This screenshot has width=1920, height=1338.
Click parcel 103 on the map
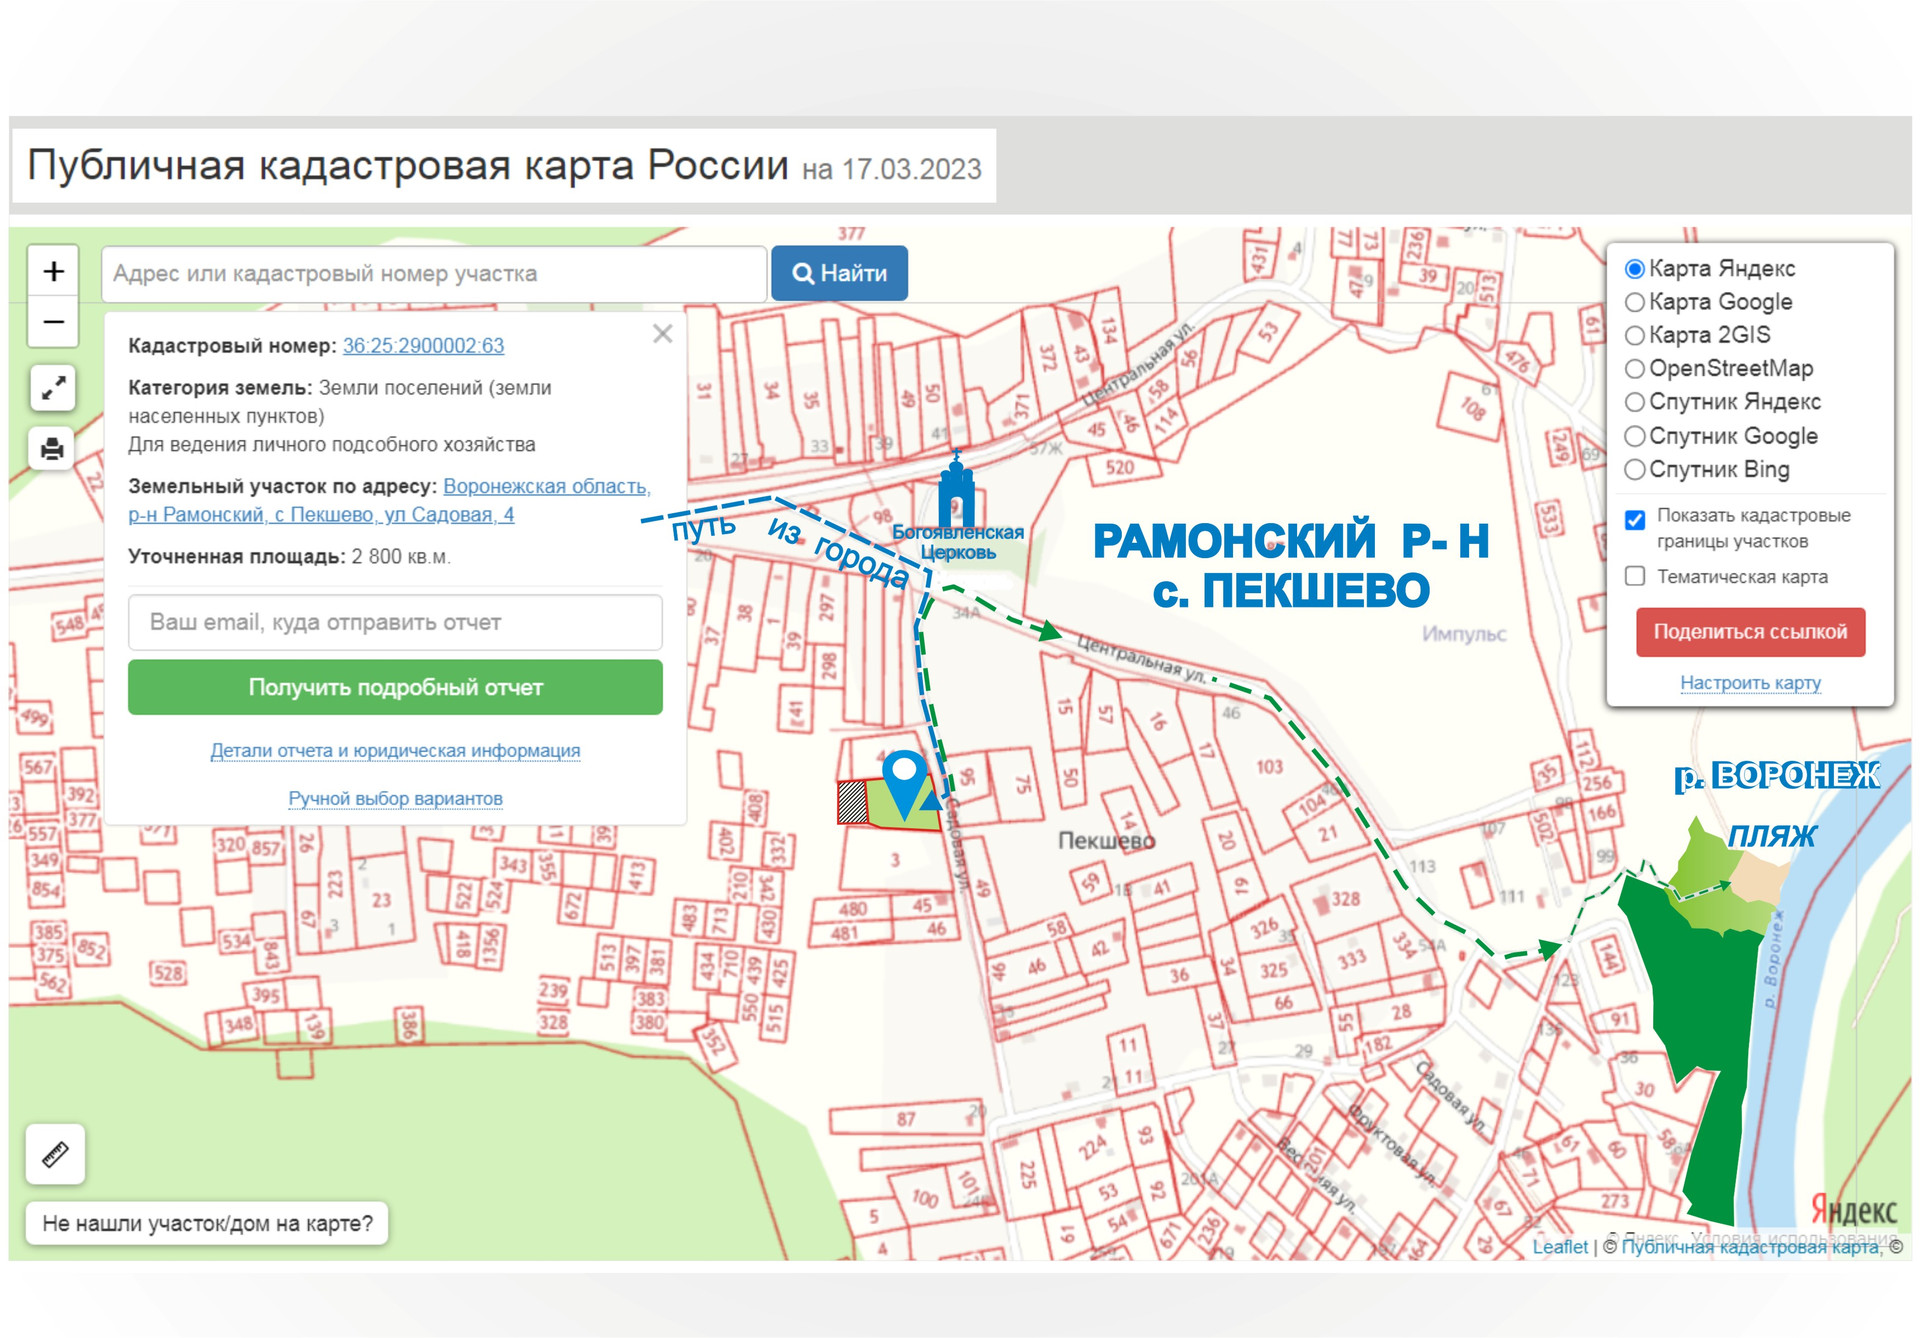click(x=1269, y=767)
